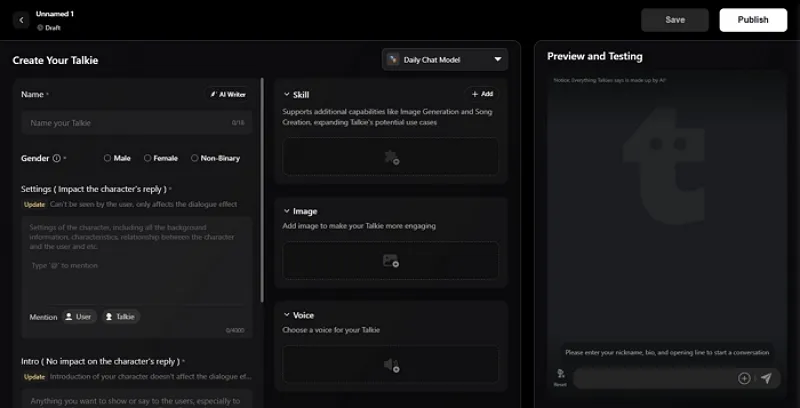Click the model icon in Daily Chat dropdown

click(x=392, y=59)
